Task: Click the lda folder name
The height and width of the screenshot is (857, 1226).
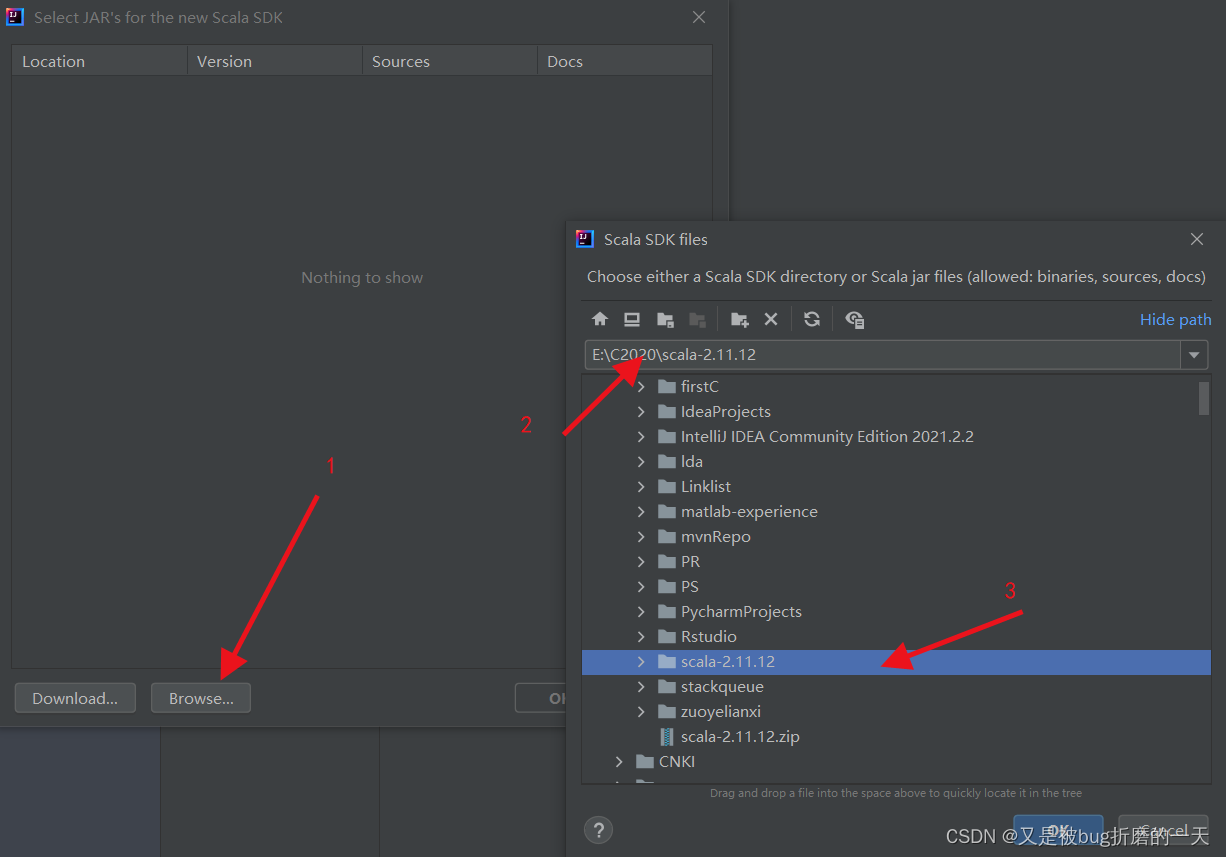Action: pyautogui.click(x=692, y=462)
